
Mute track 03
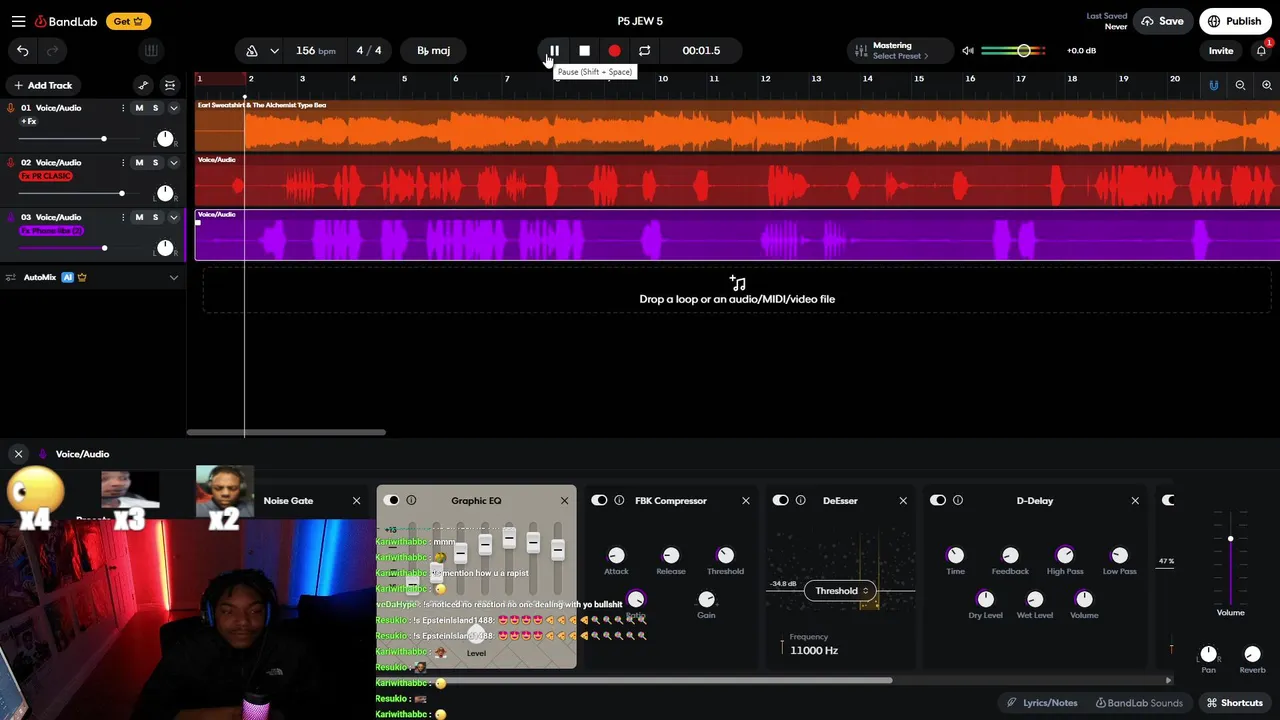click(x=139, y=217)
